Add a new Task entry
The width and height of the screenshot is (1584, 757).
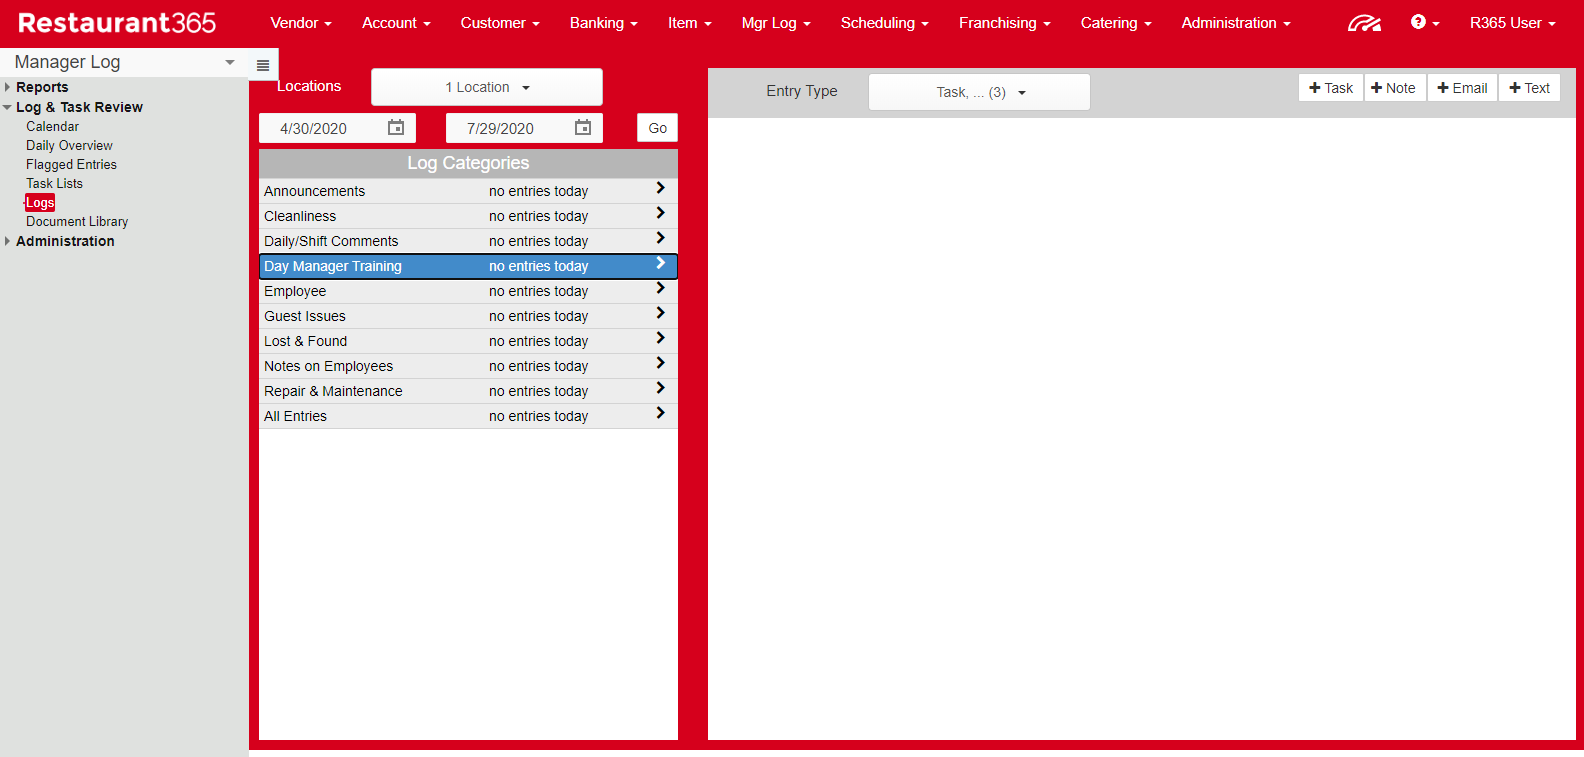(x=1331, y=88)
